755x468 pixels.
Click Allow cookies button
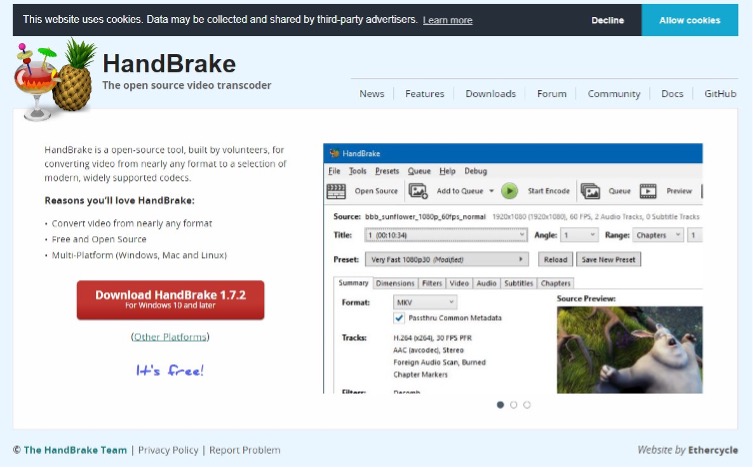point(690,20)
